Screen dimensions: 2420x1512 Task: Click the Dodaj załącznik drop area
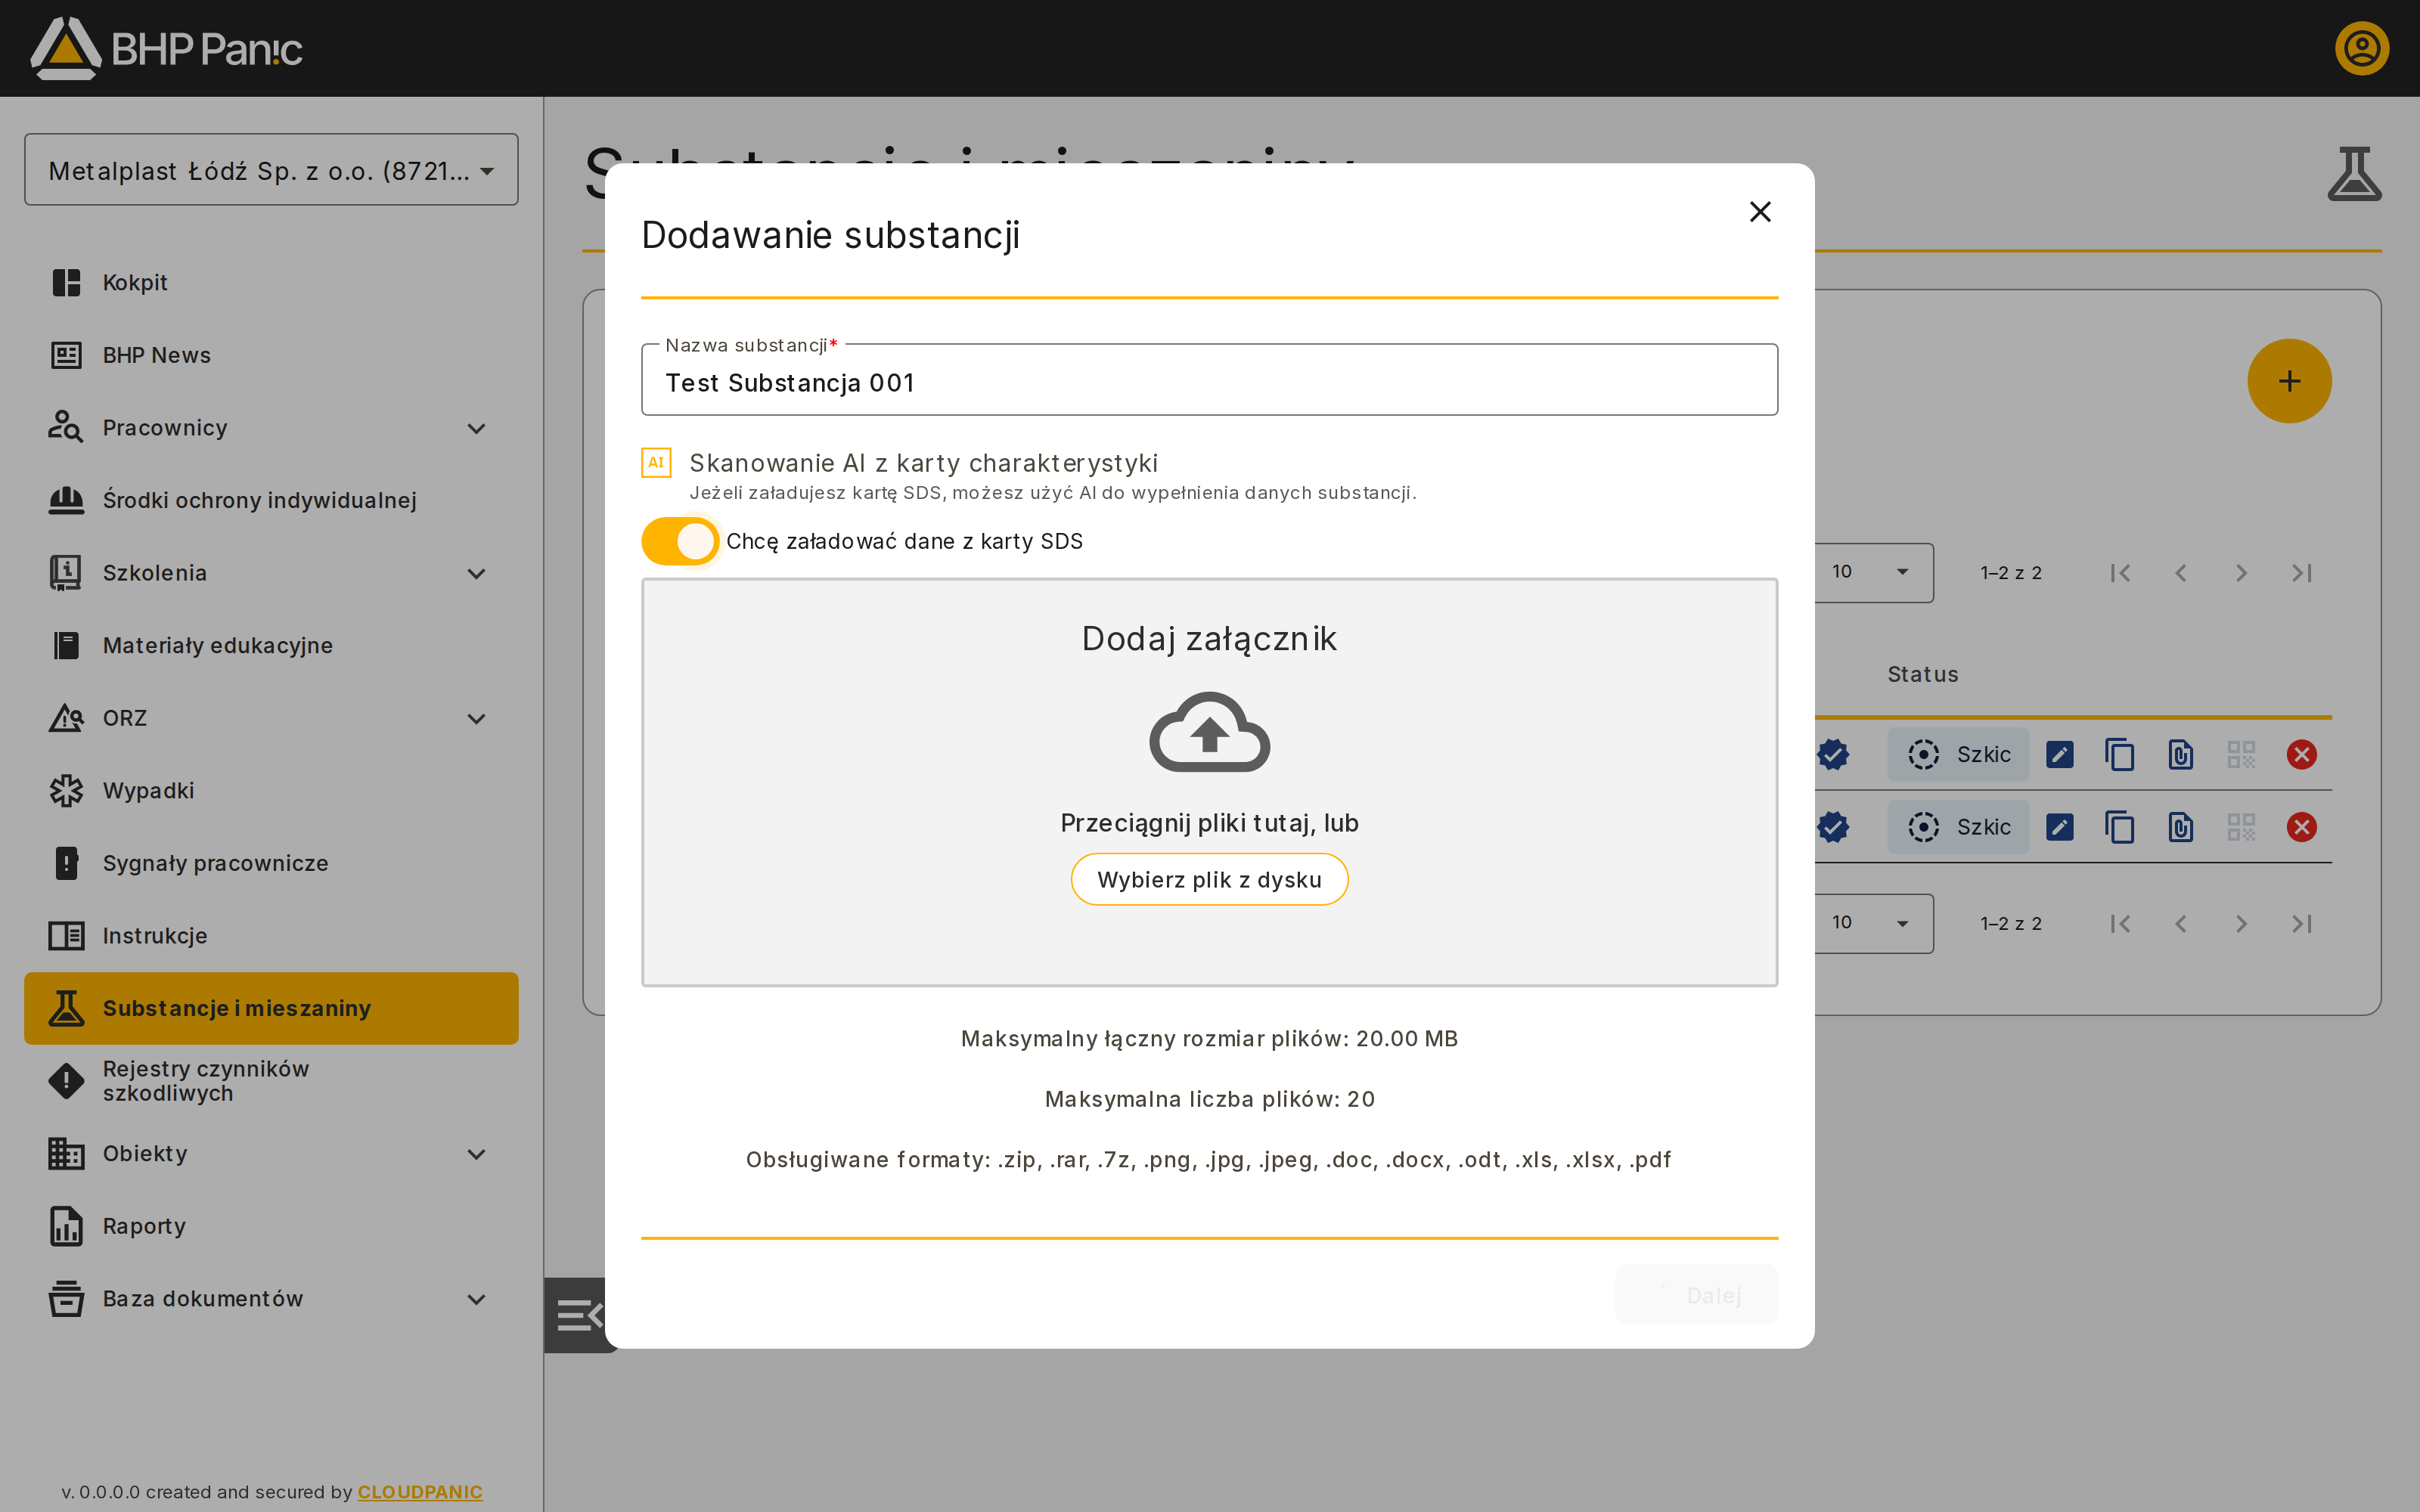[x=1209, y=782]
